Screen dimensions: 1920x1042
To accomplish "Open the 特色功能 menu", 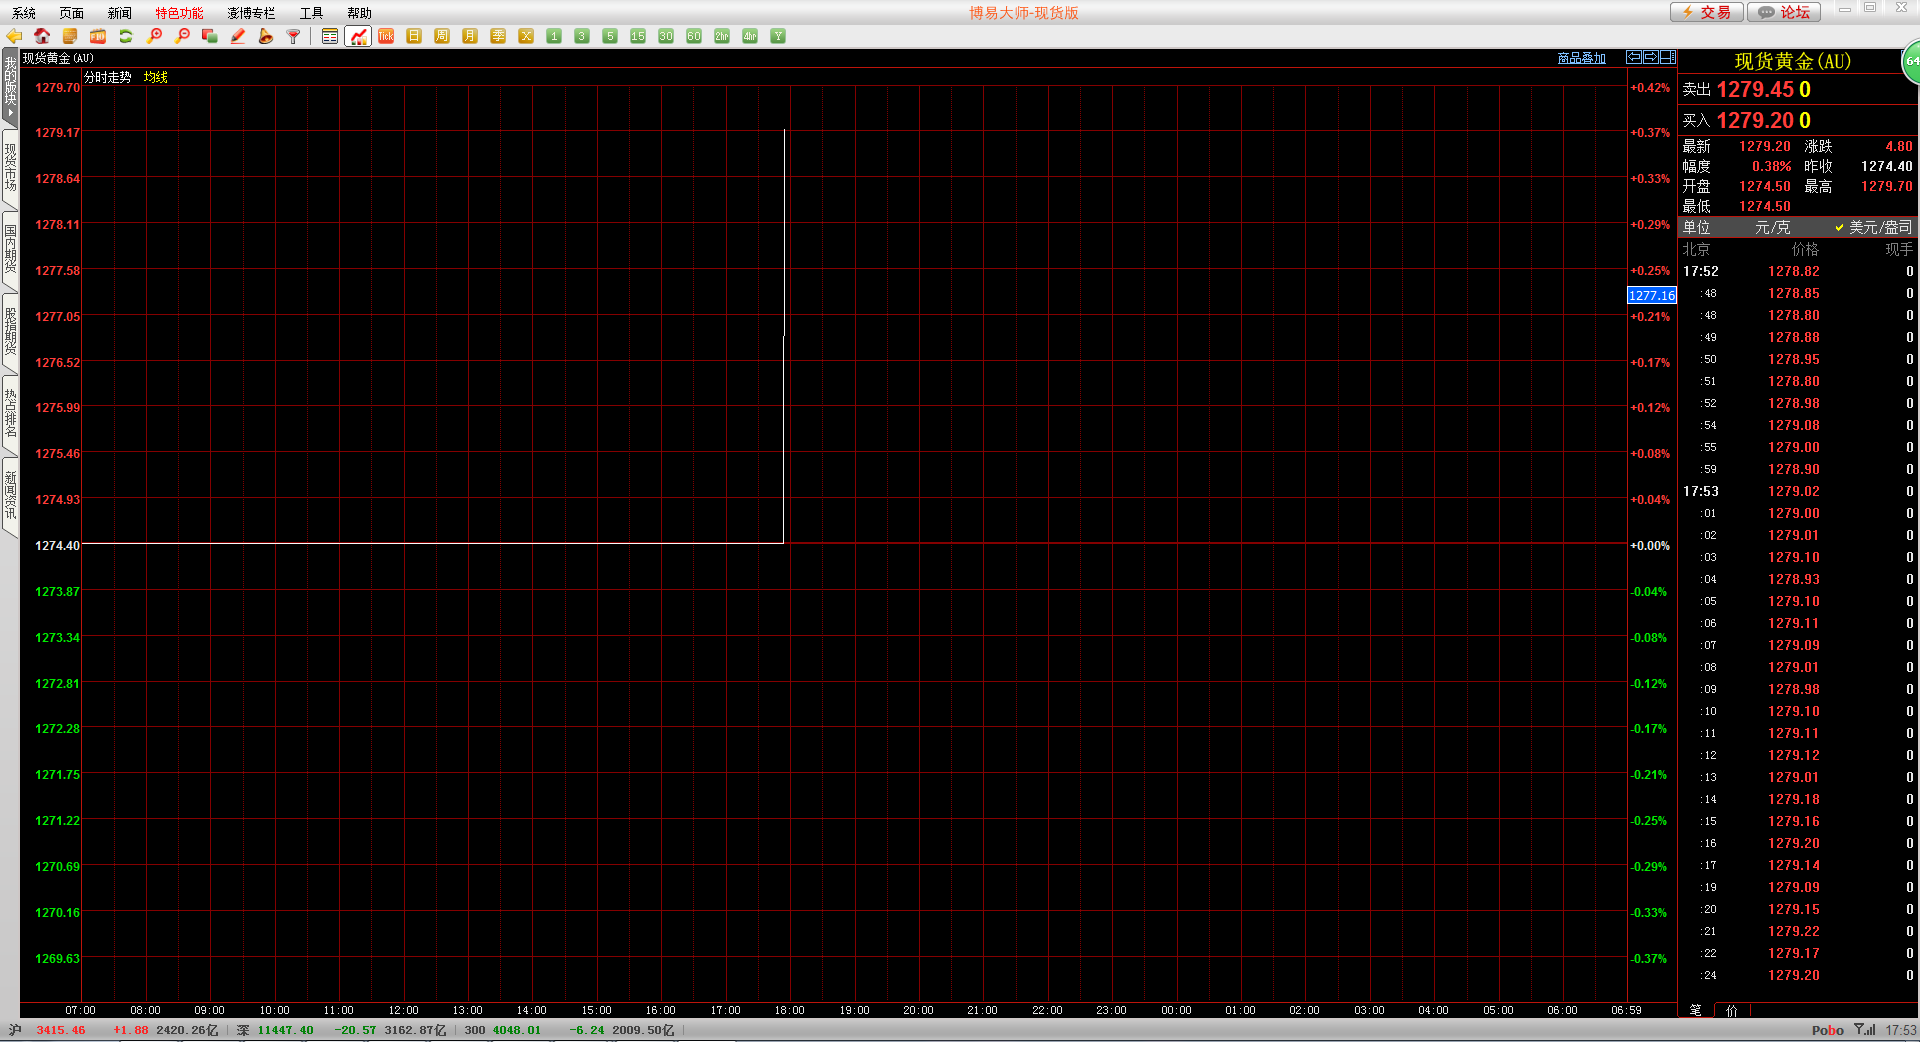I will (179, 13).
